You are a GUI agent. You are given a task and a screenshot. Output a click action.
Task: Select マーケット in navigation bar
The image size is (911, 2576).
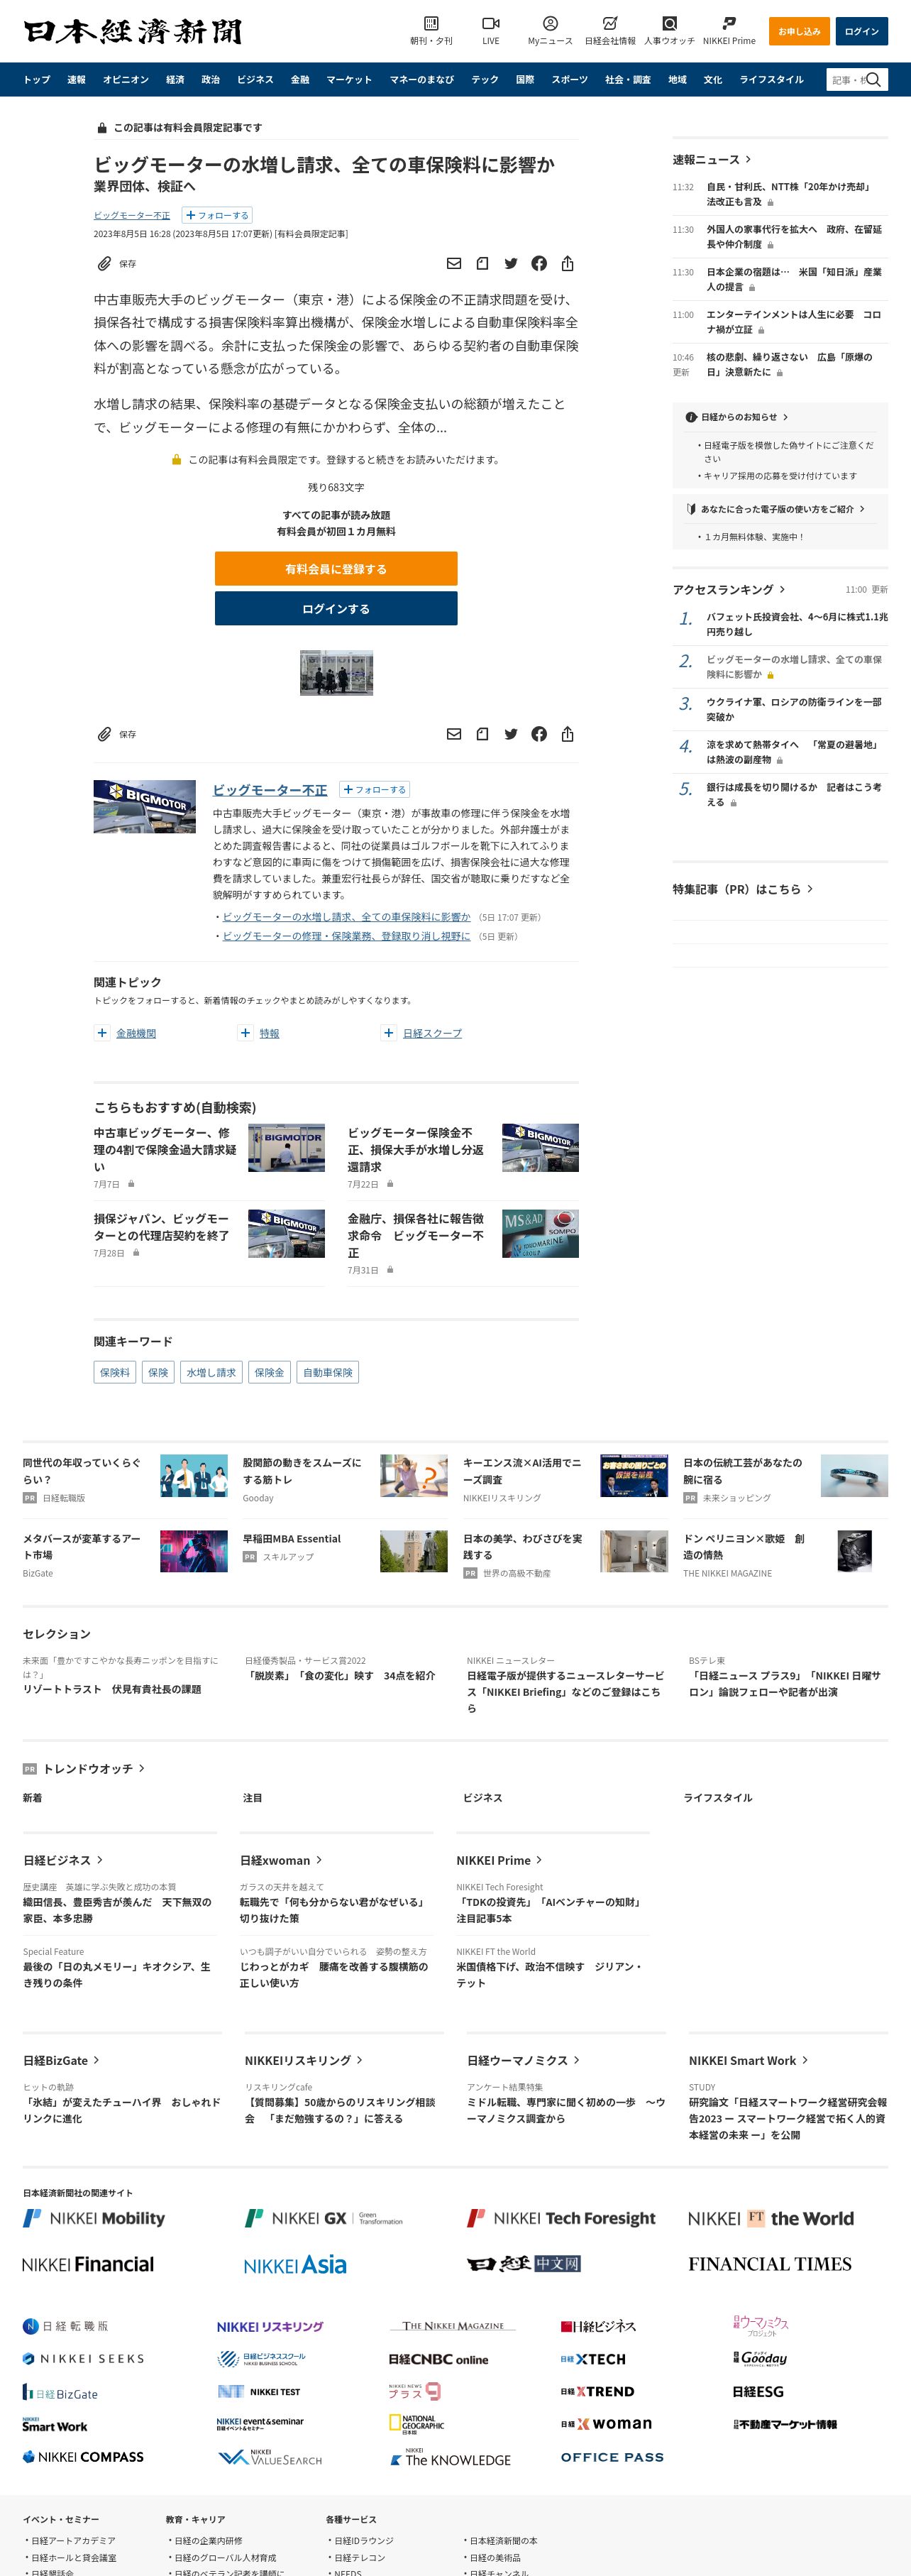click(349, 80)
